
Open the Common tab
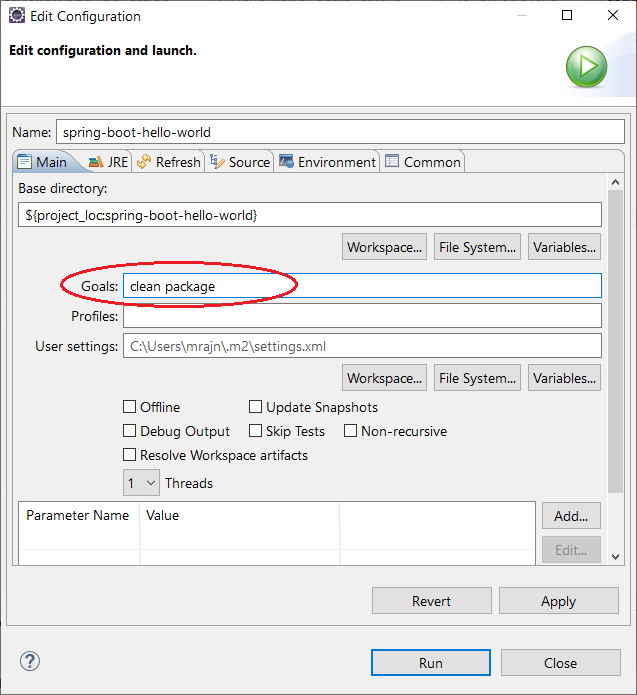423,162
